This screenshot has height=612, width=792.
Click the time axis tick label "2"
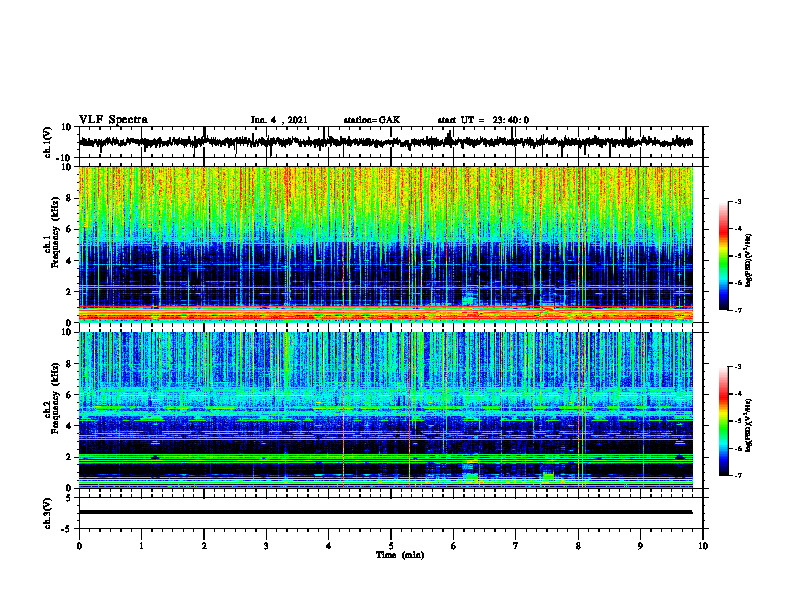click(204, 546)
